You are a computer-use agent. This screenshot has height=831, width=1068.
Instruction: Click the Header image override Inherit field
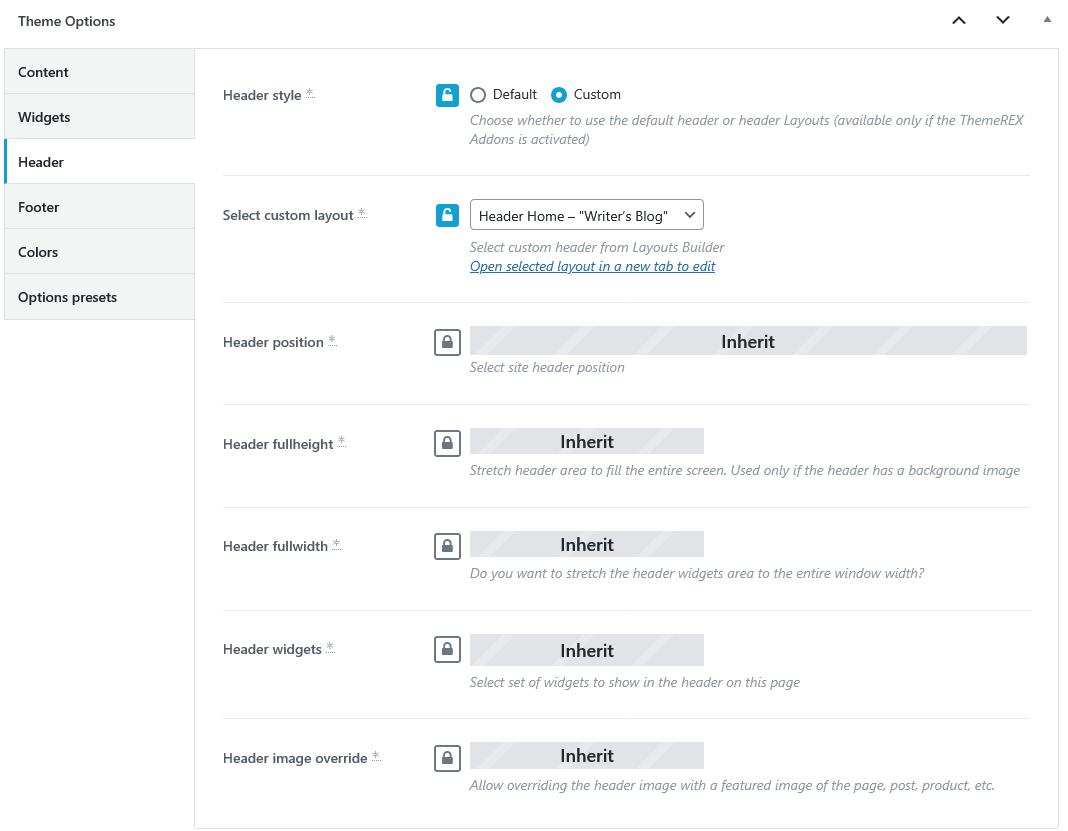(586, 755)
